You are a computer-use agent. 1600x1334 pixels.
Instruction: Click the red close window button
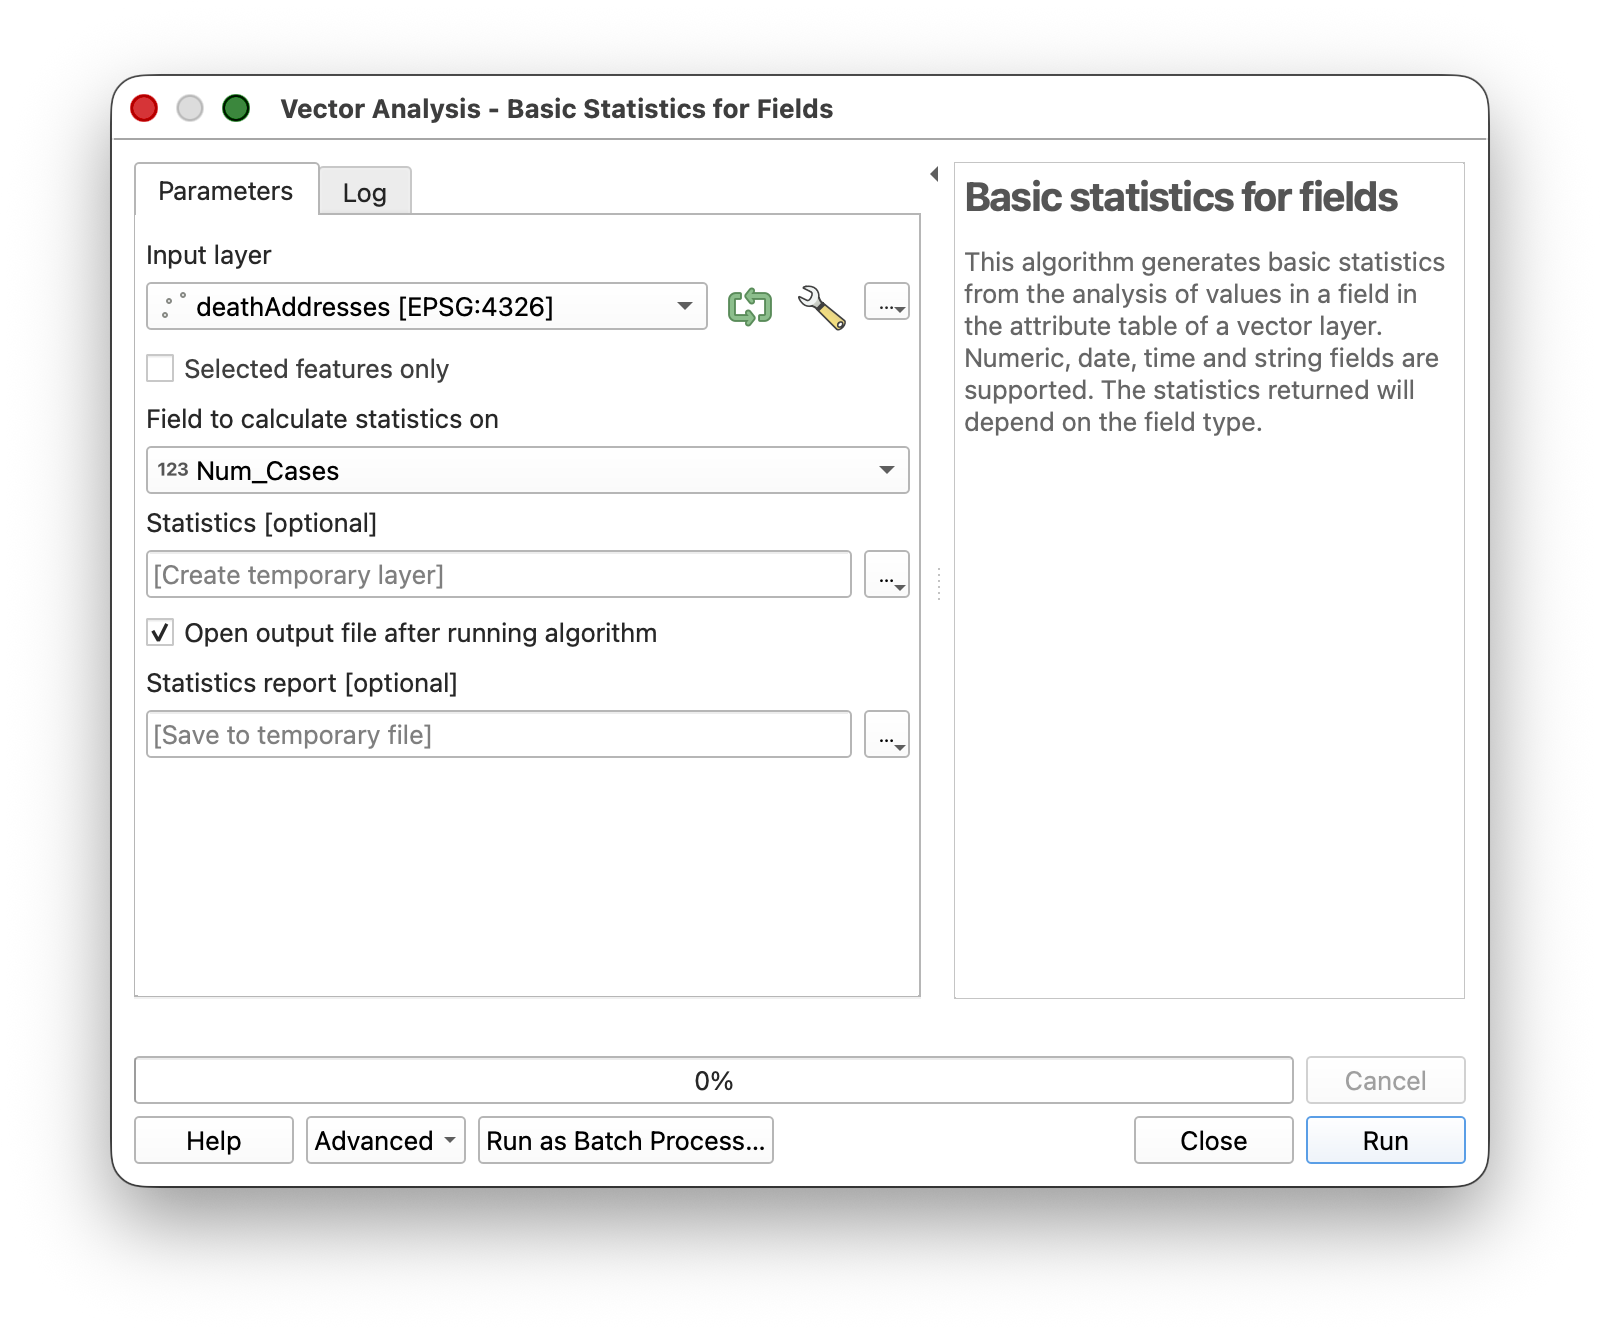145,108
